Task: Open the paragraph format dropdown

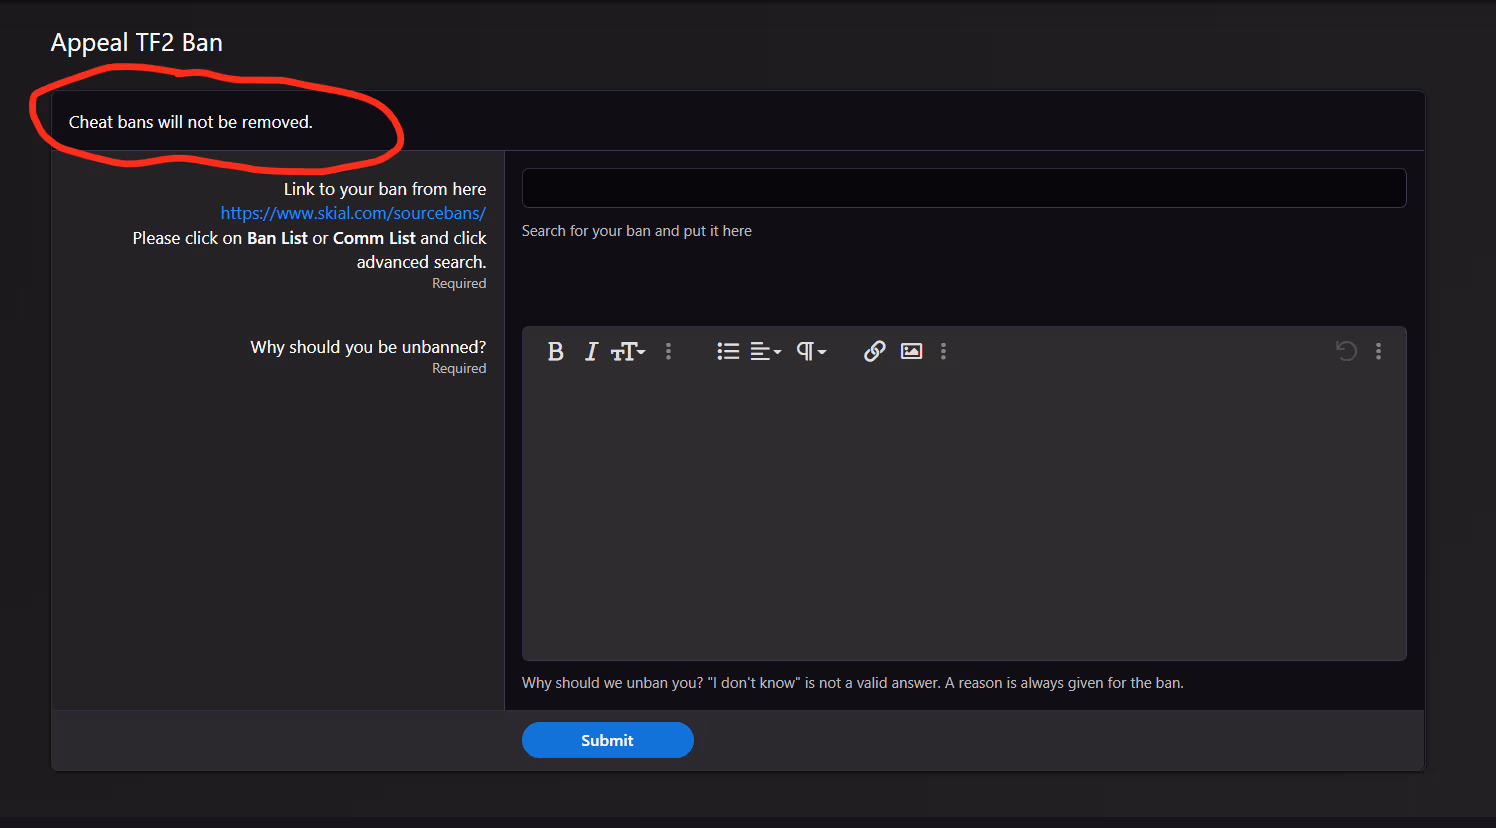Action: pyautogui.click(x=811, y=351)
